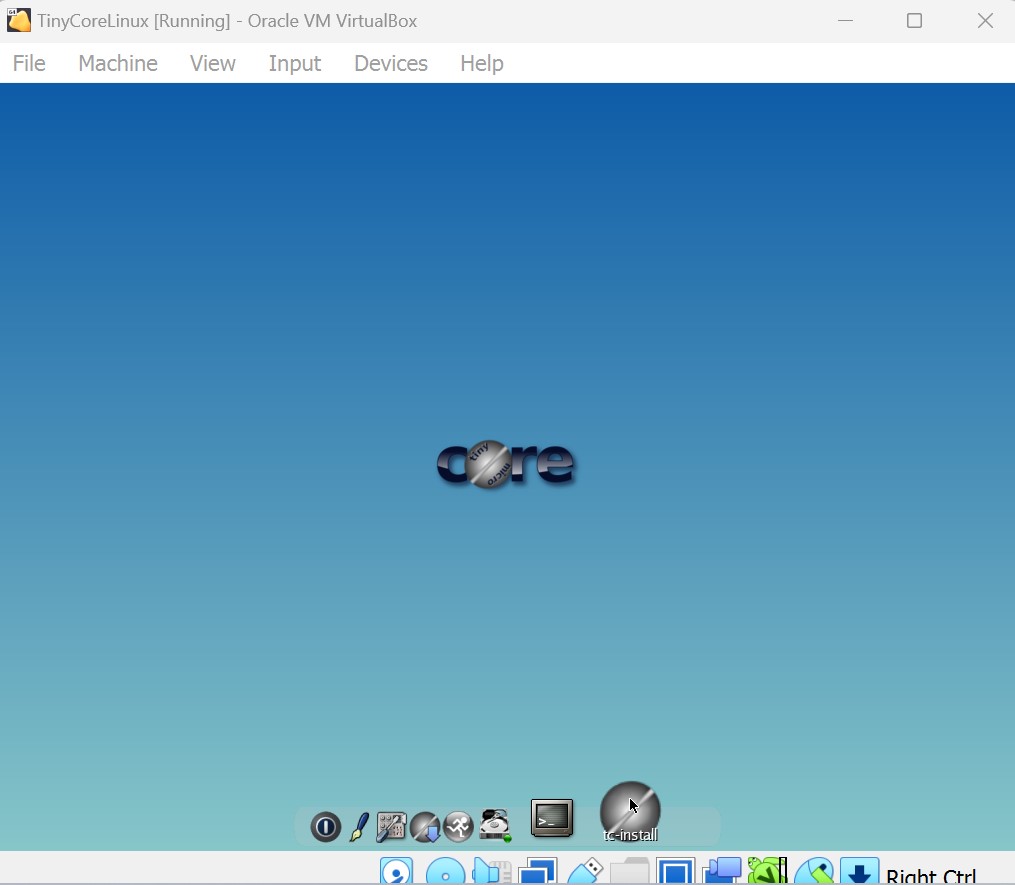Viewport: 1015px width, 885px height.
Task: Click the keyboard capture arrow status icon
Action: [860, 871]
